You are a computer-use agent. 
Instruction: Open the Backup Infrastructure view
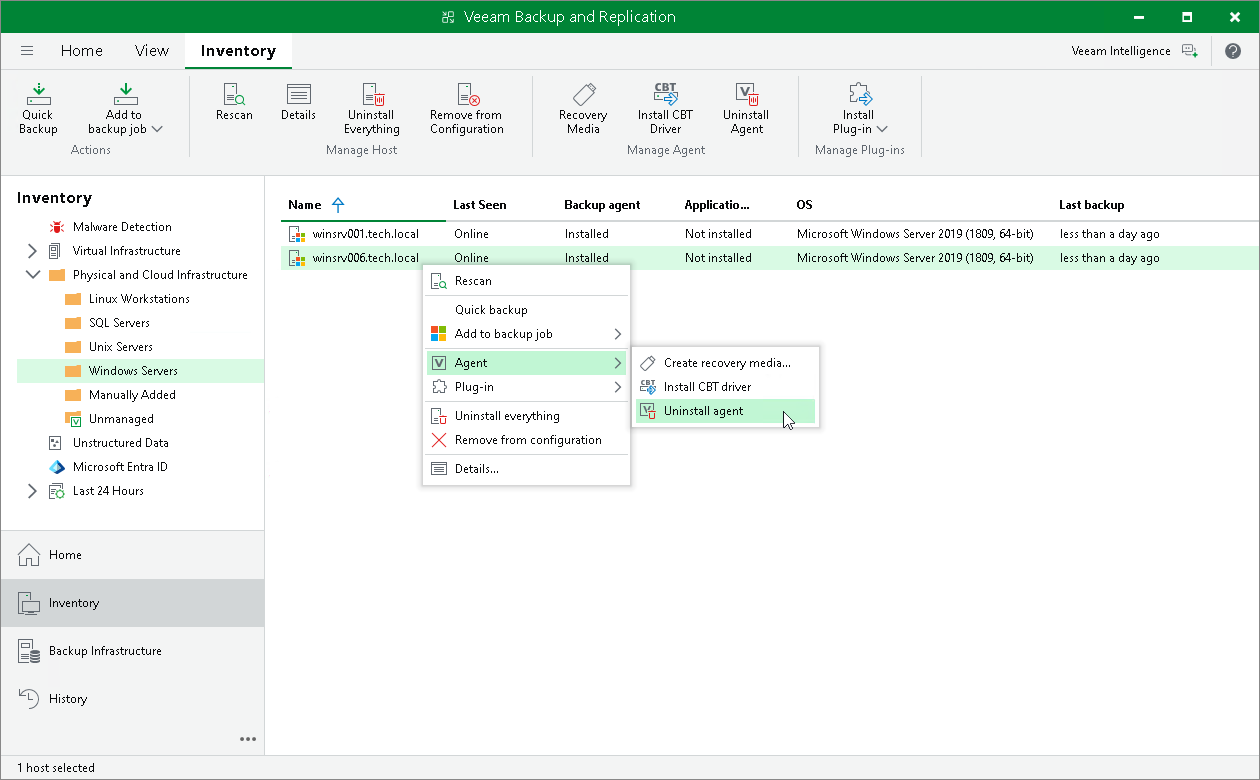(x=132, y=651)
